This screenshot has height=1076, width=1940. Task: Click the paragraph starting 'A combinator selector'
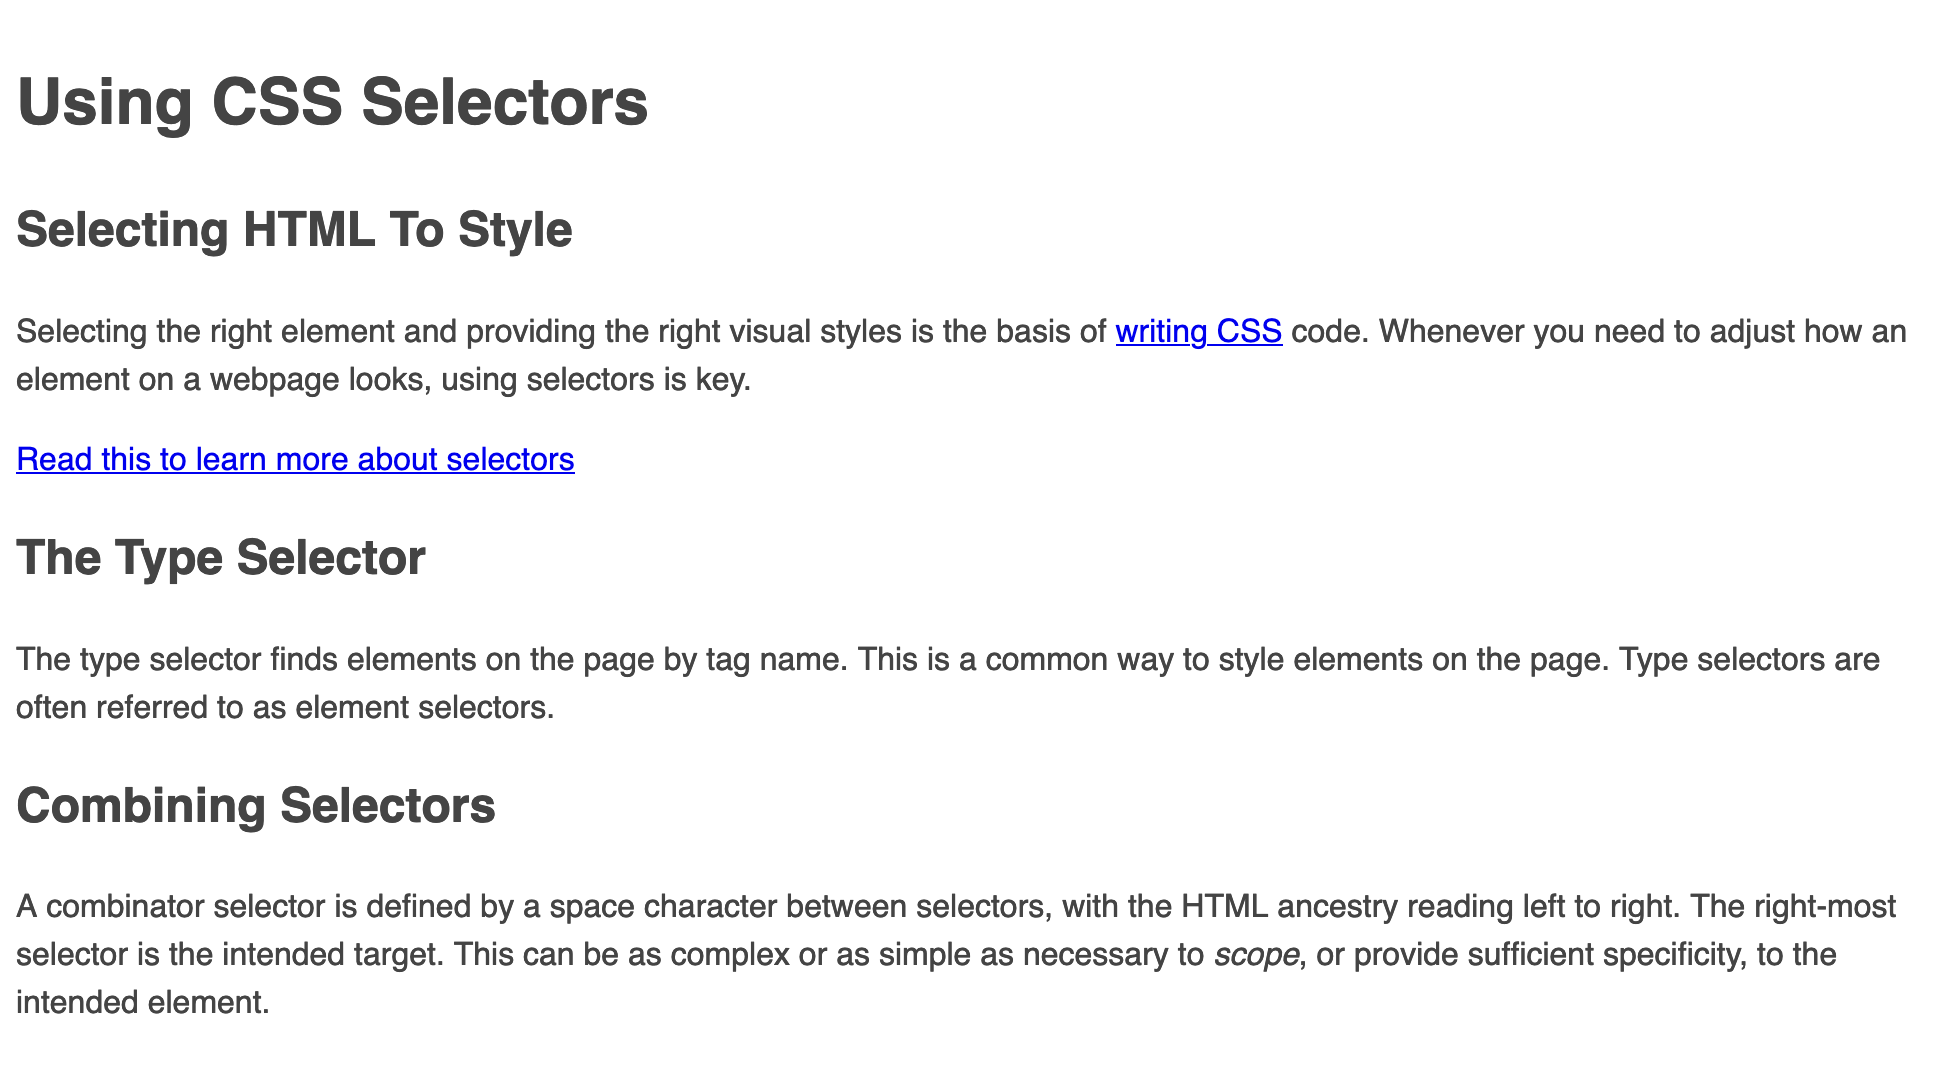(x=956, y=954)
